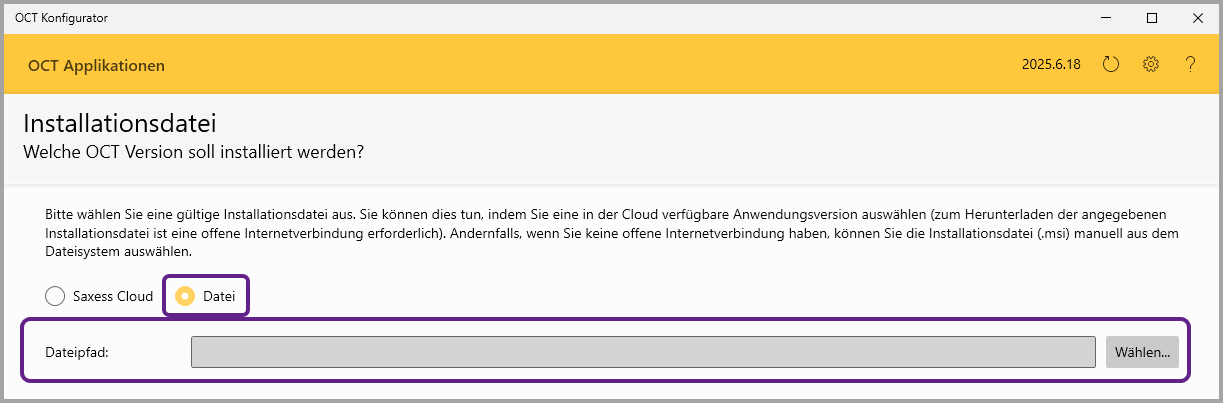Minimize the OCT Konfigurator window

1106,18
